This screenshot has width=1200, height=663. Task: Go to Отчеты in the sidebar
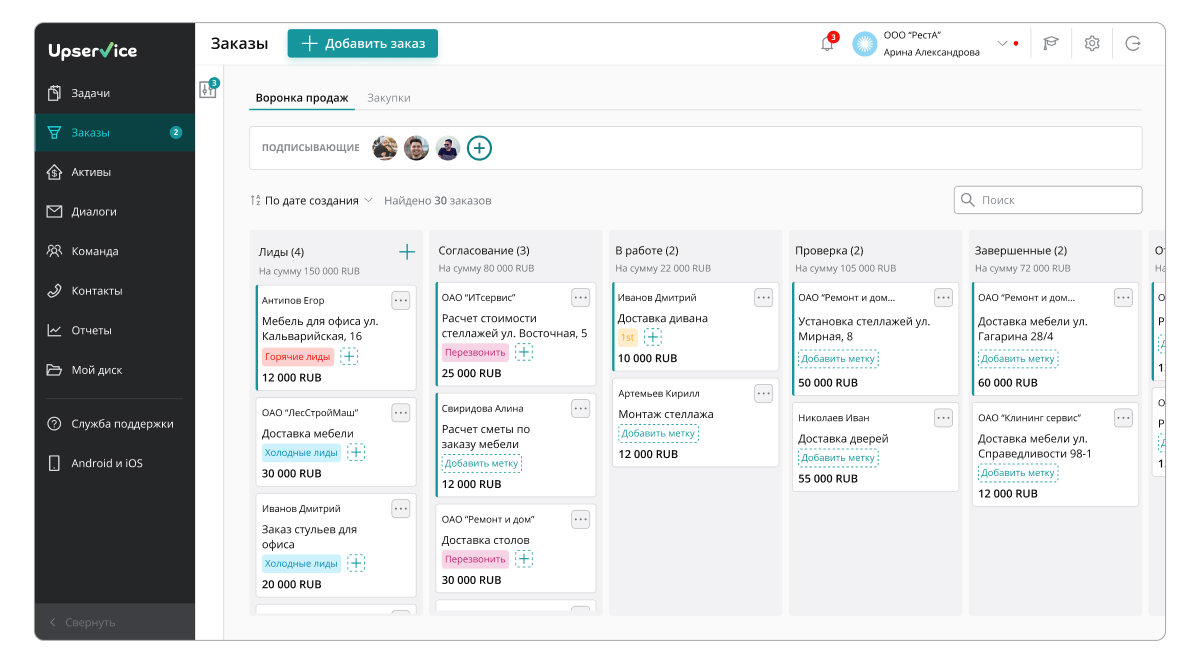[x=91, y=330]
